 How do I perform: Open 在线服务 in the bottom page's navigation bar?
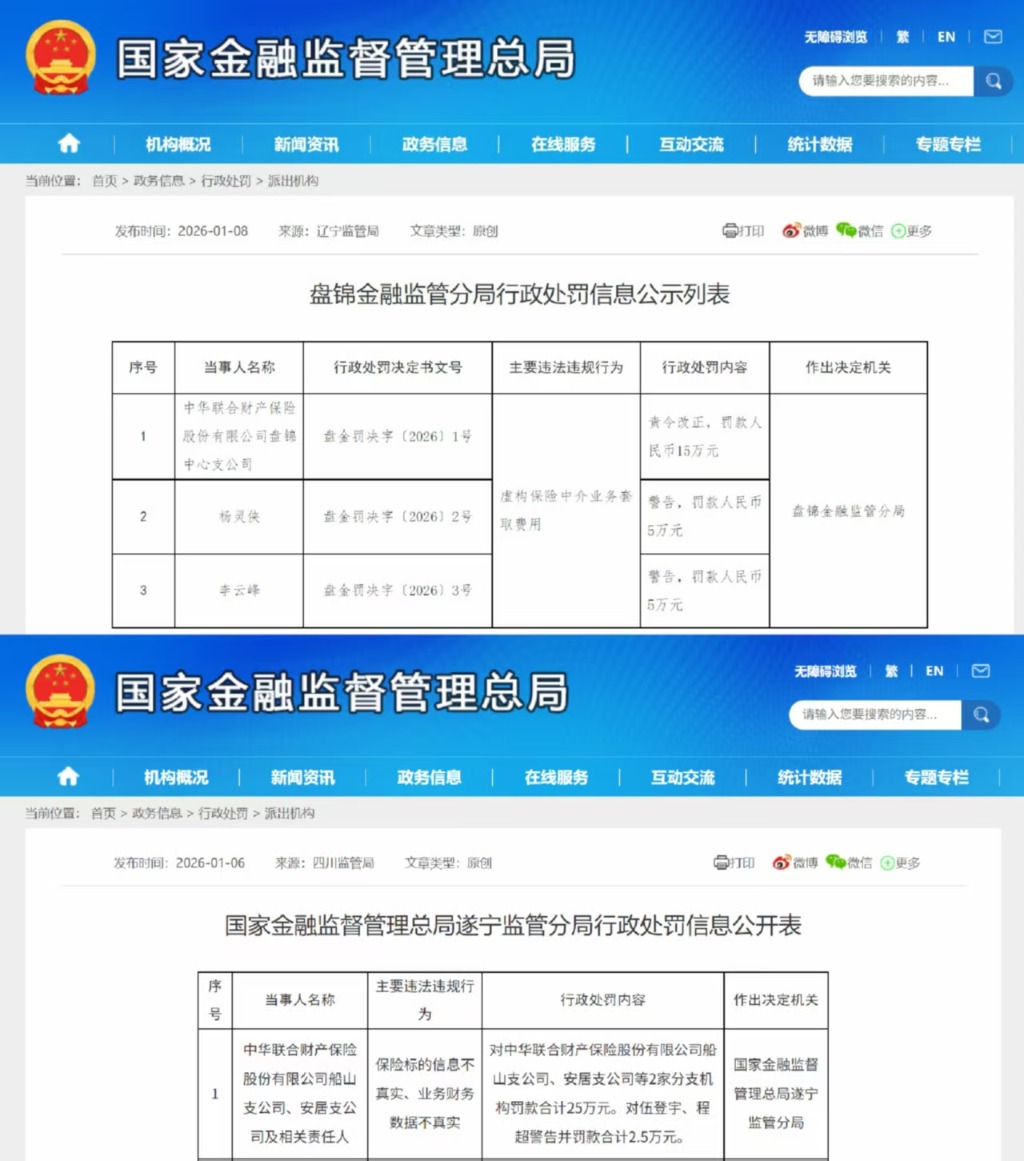556,777
